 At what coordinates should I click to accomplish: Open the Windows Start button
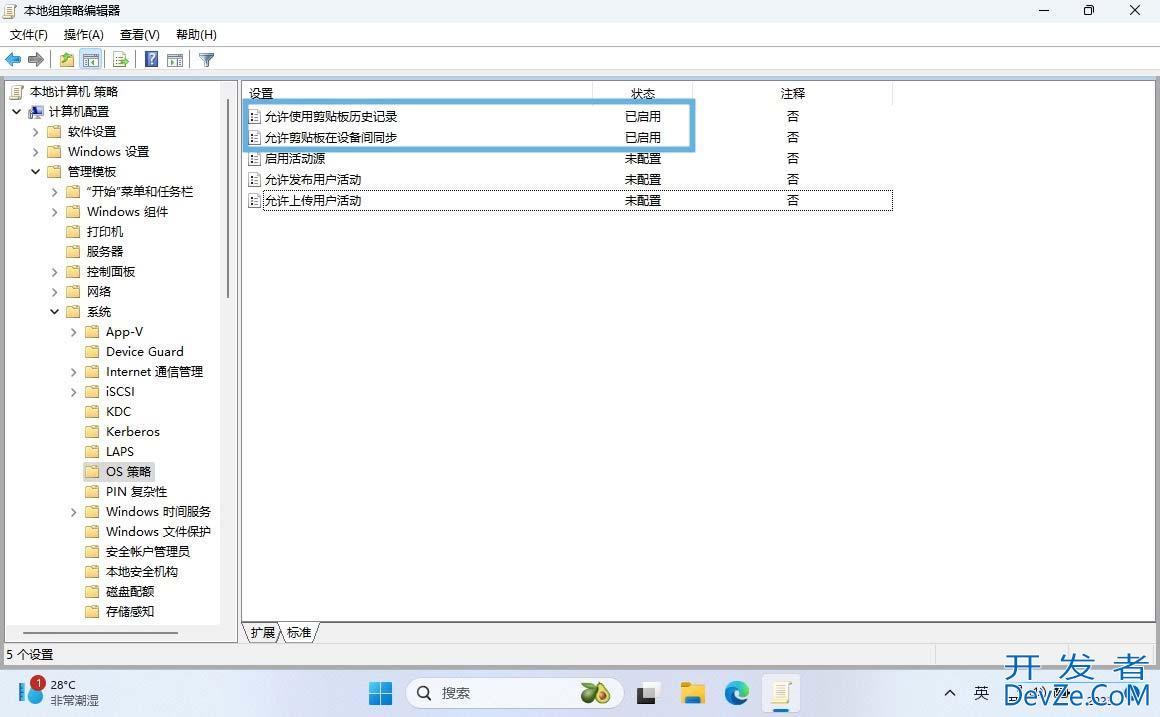(380, 693)
